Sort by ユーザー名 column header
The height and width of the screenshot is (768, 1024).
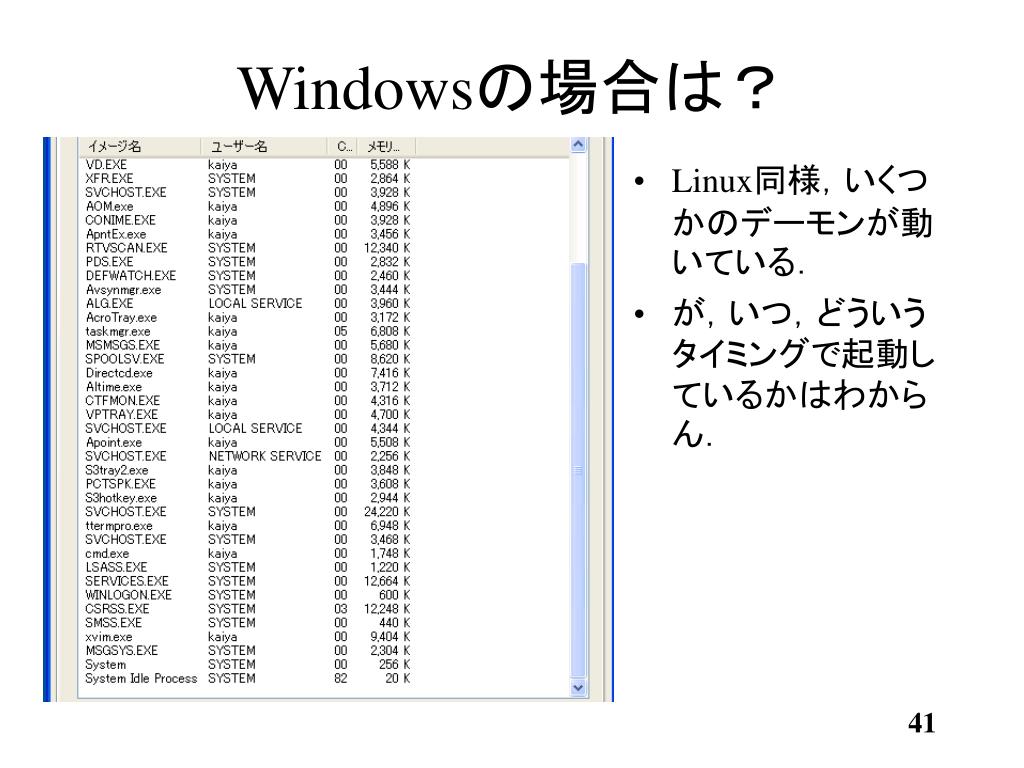coord(264,146)
